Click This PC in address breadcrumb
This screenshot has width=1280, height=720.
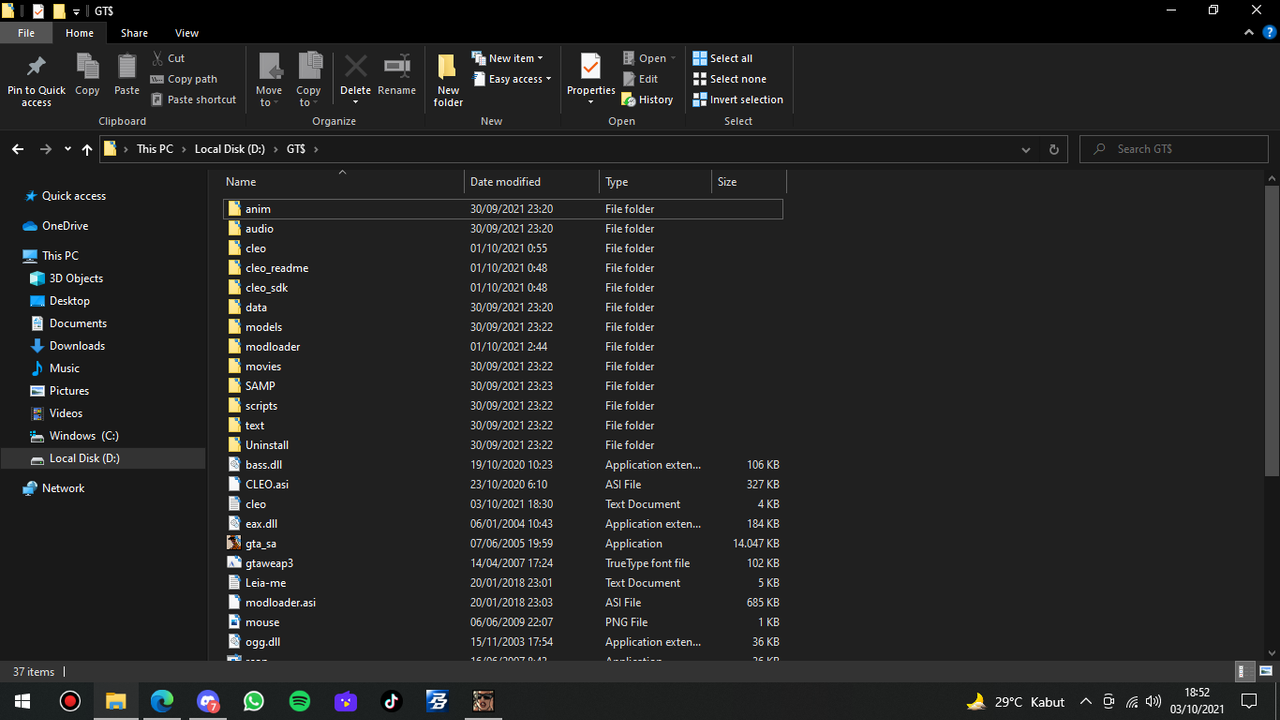click(x=155, y=149)
